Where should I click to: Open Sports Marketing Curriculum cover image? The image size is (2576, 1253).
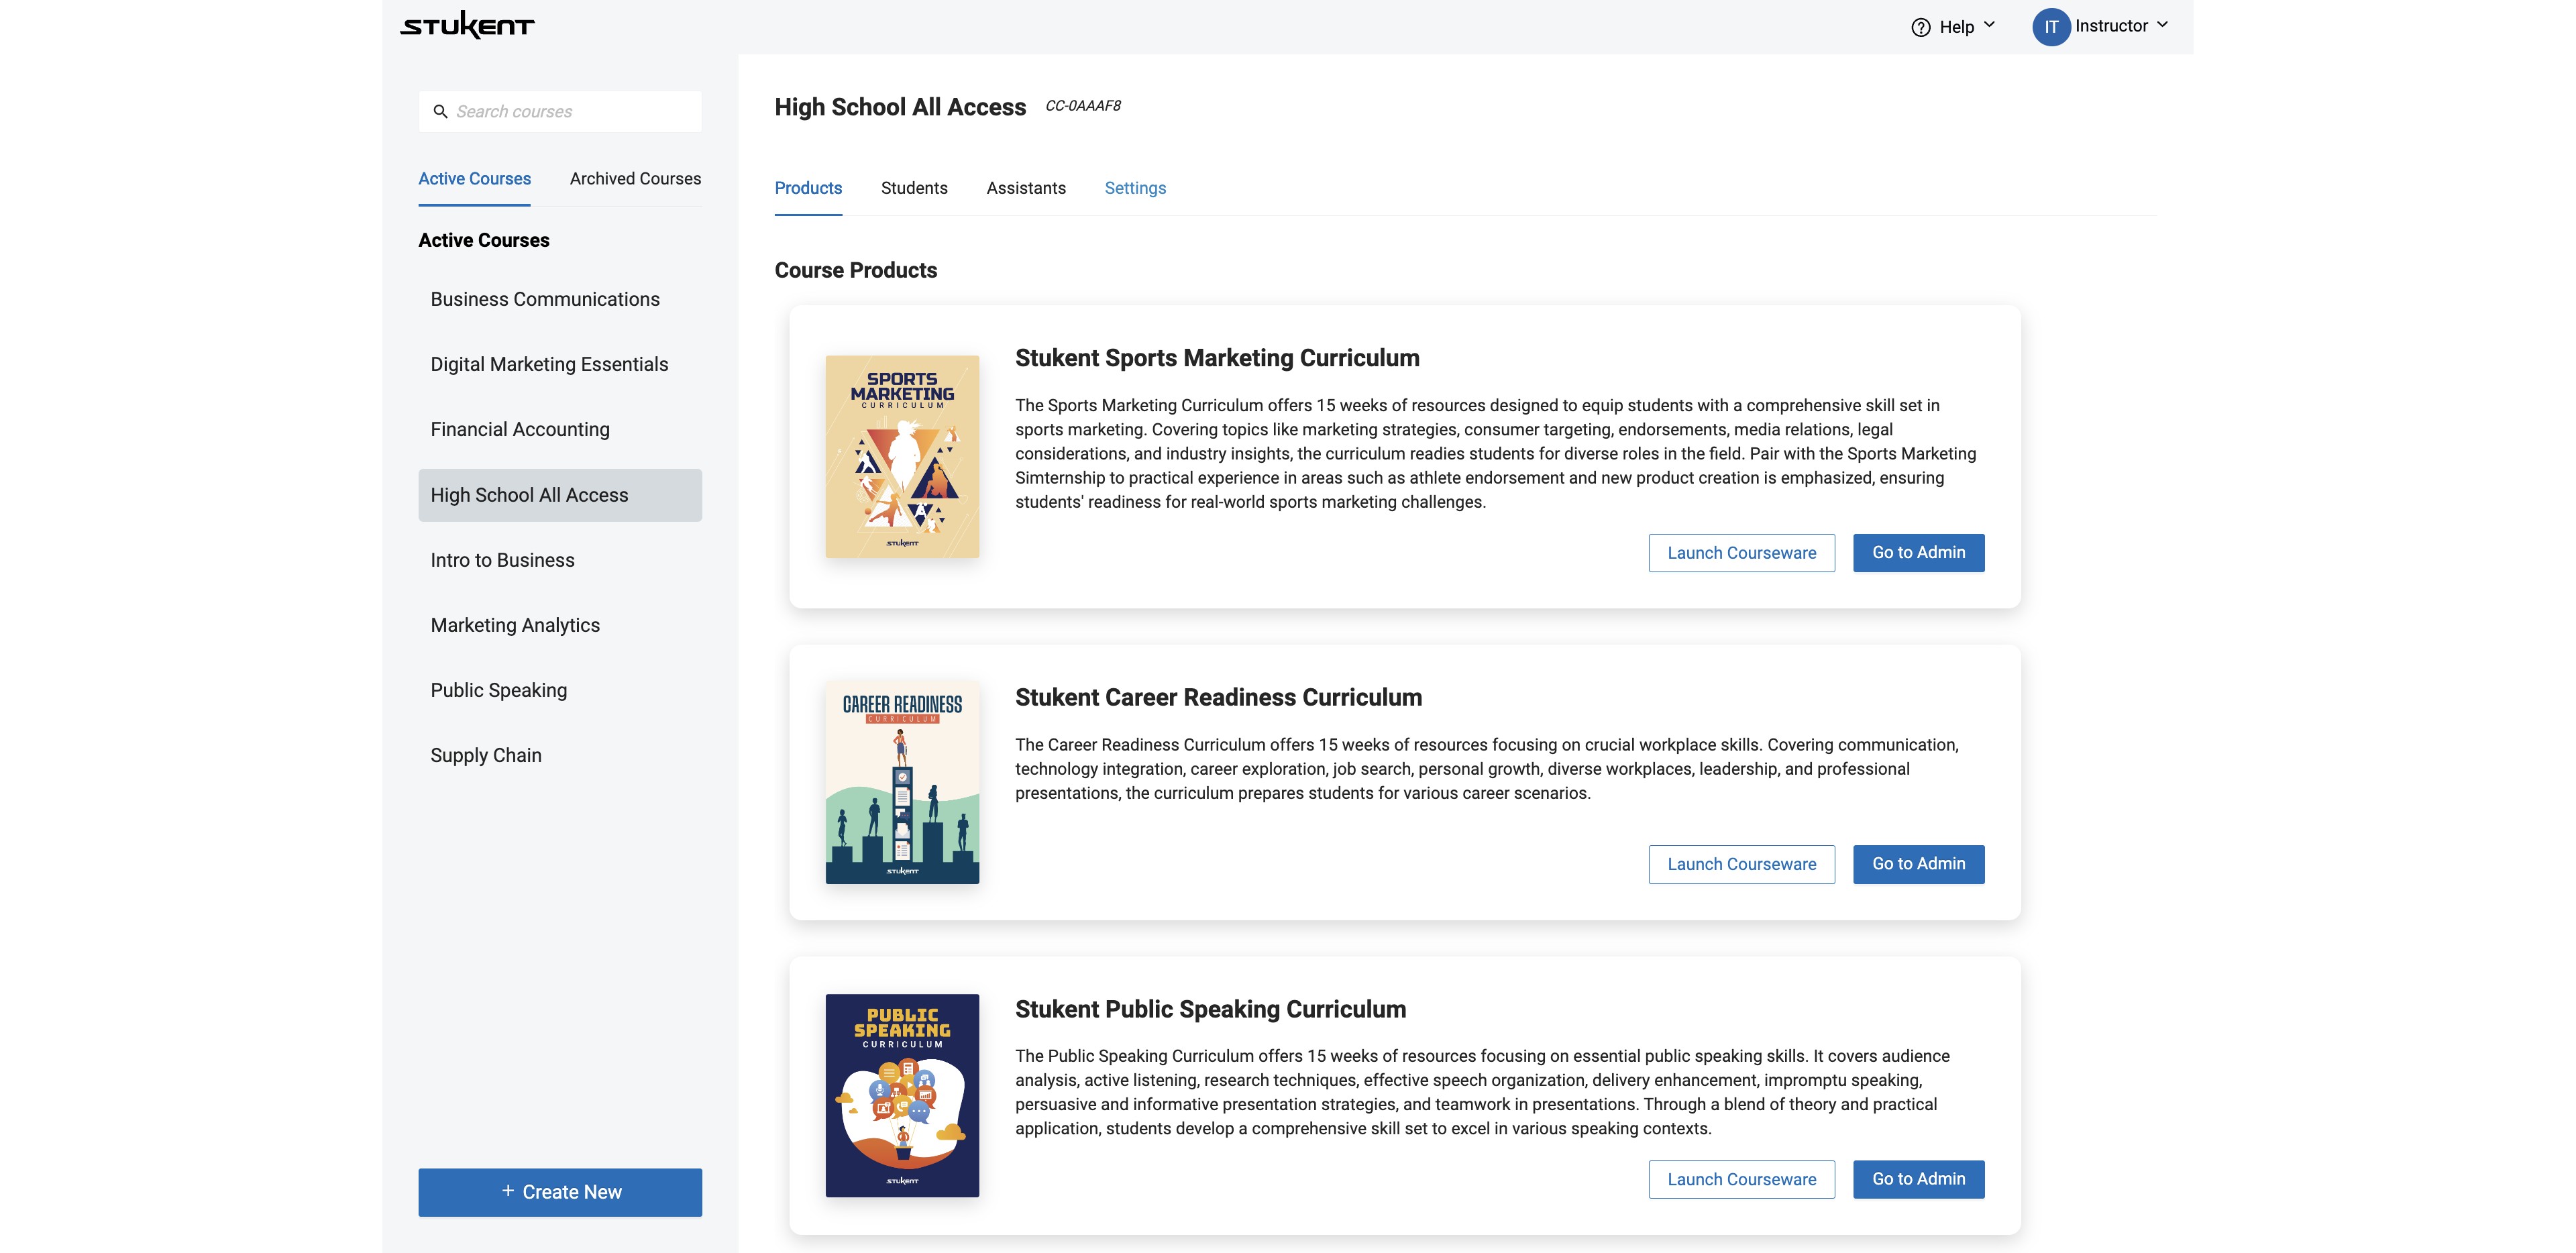coord(902,457)
